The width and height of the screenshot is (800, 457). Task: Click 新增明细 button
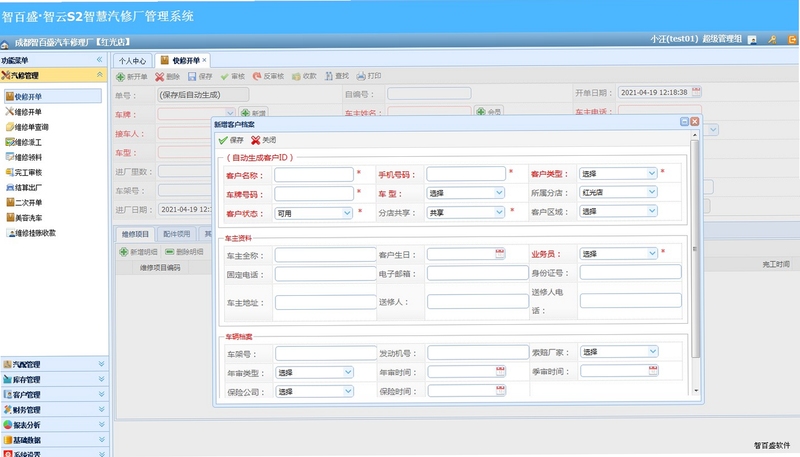click(x=139, y=252)
